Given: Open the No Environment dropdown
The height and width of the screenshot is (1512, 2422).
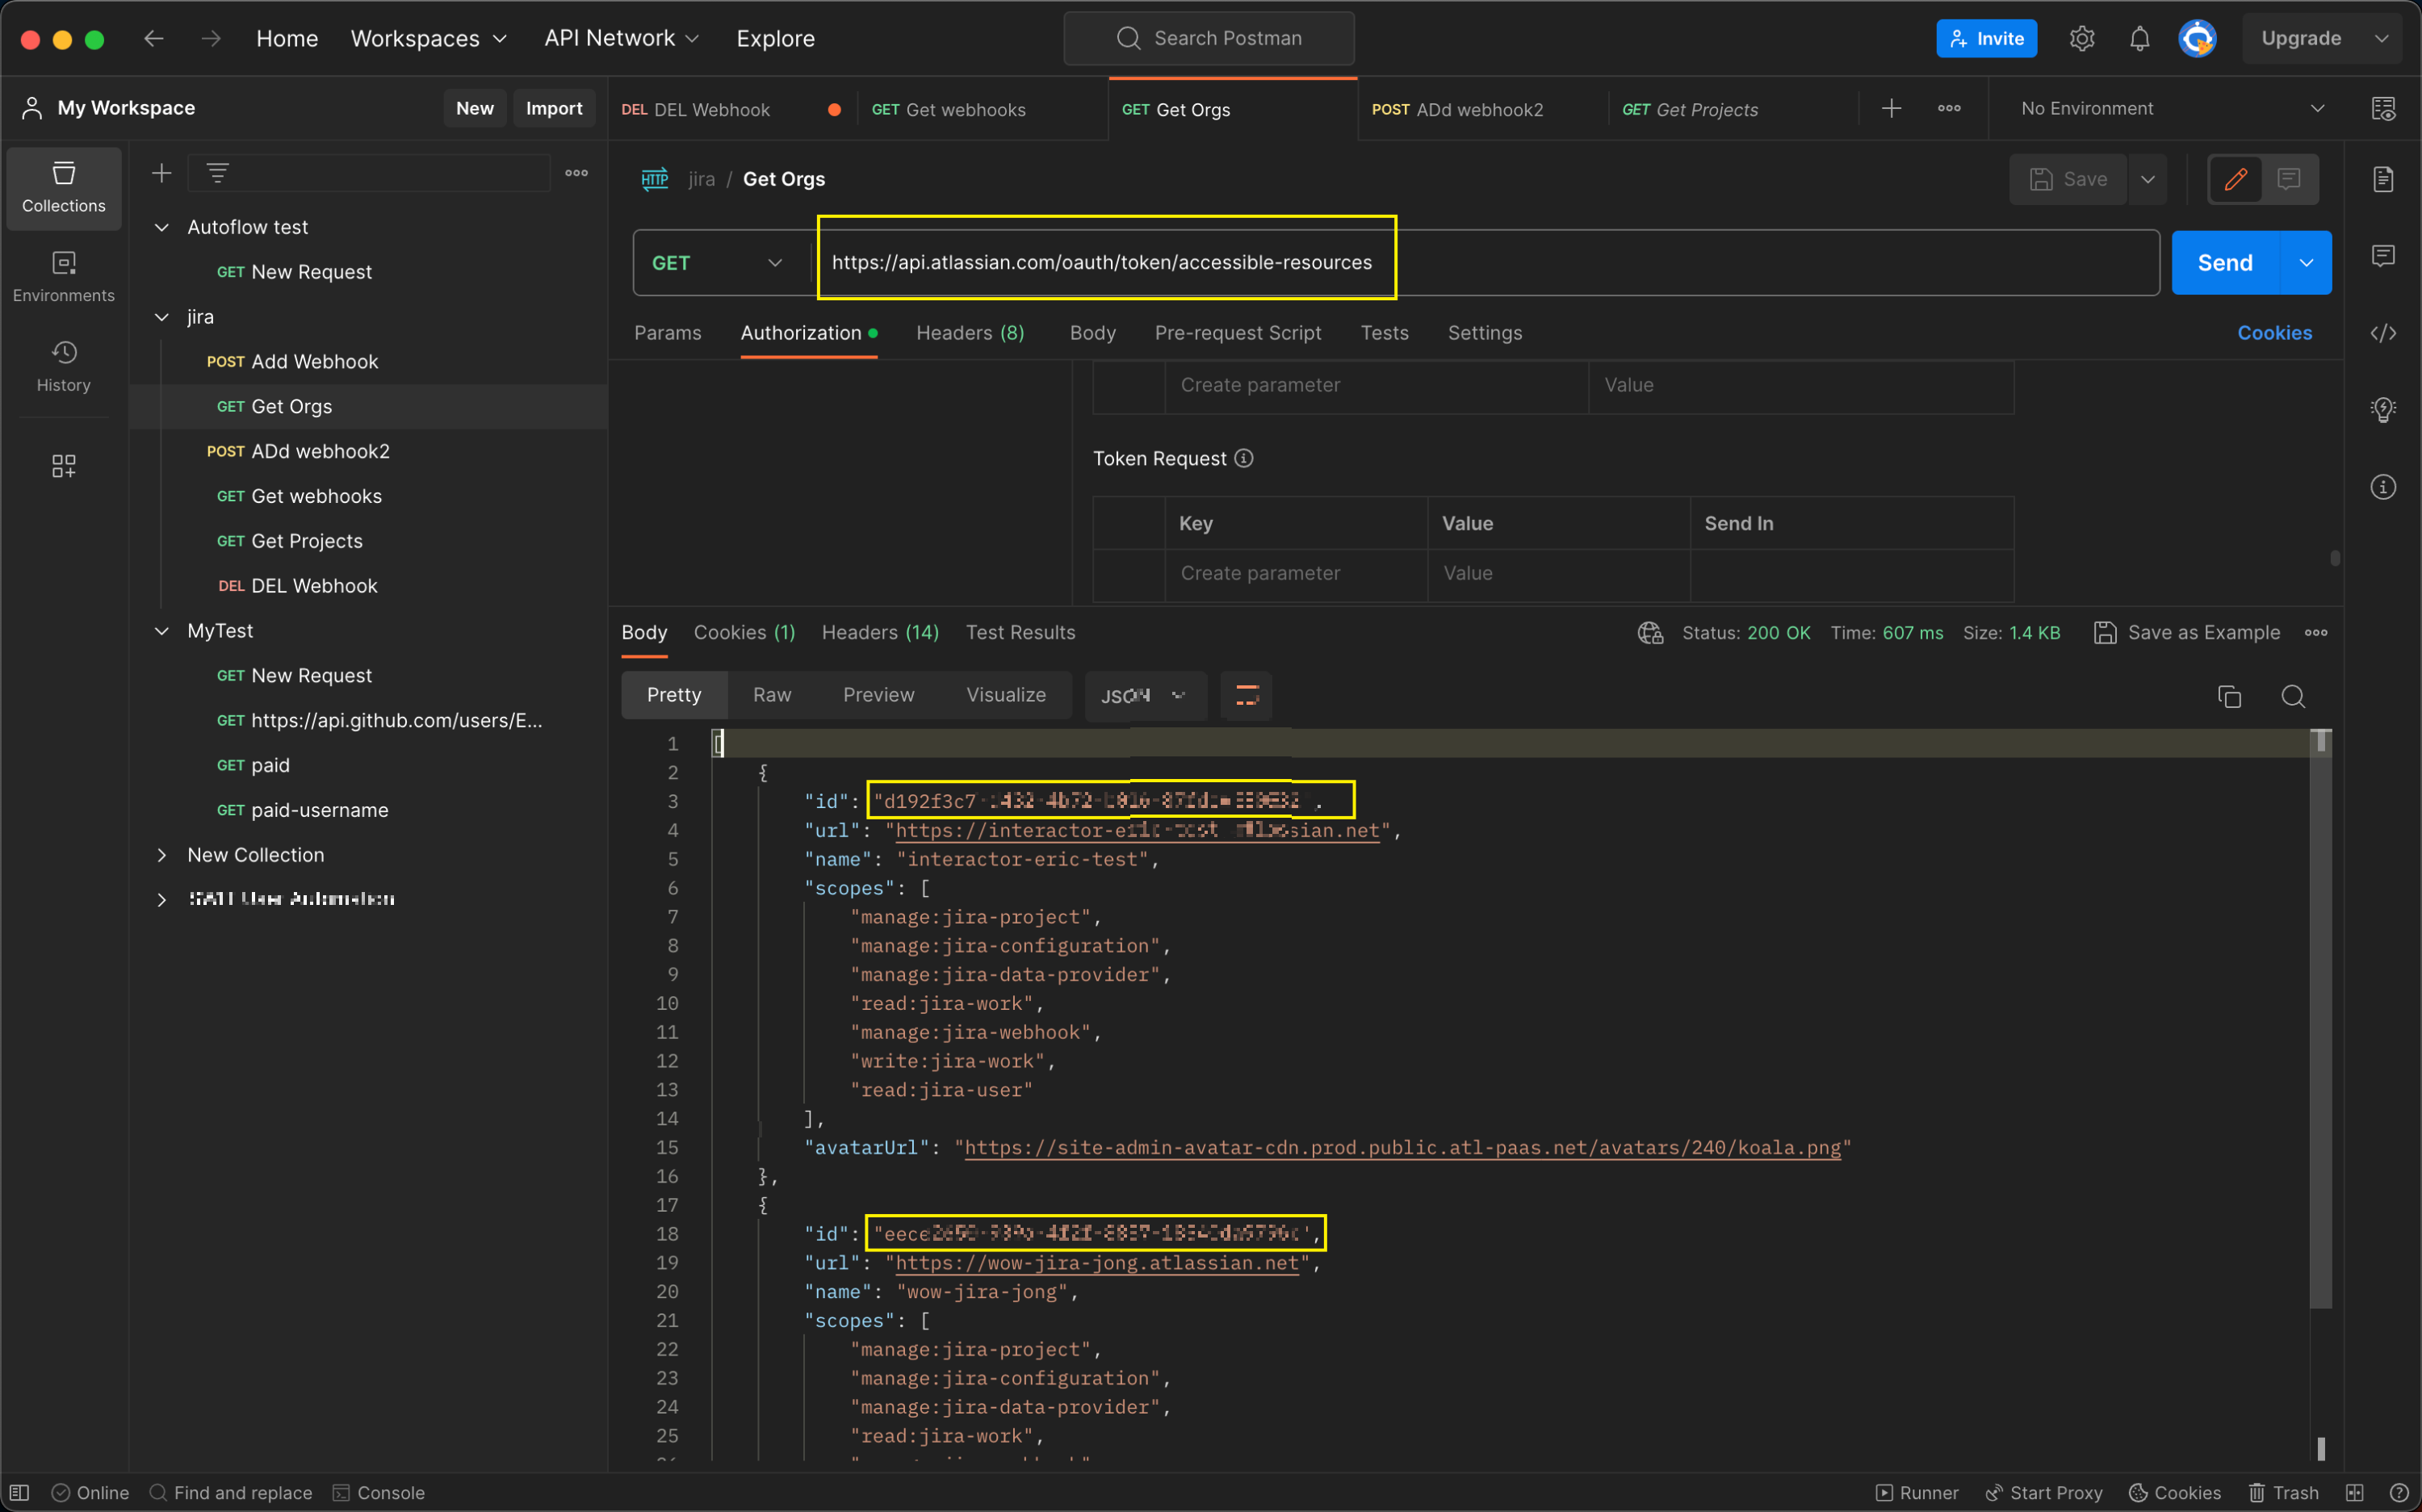Looking at the screenshot, I should coord(2171,108).
